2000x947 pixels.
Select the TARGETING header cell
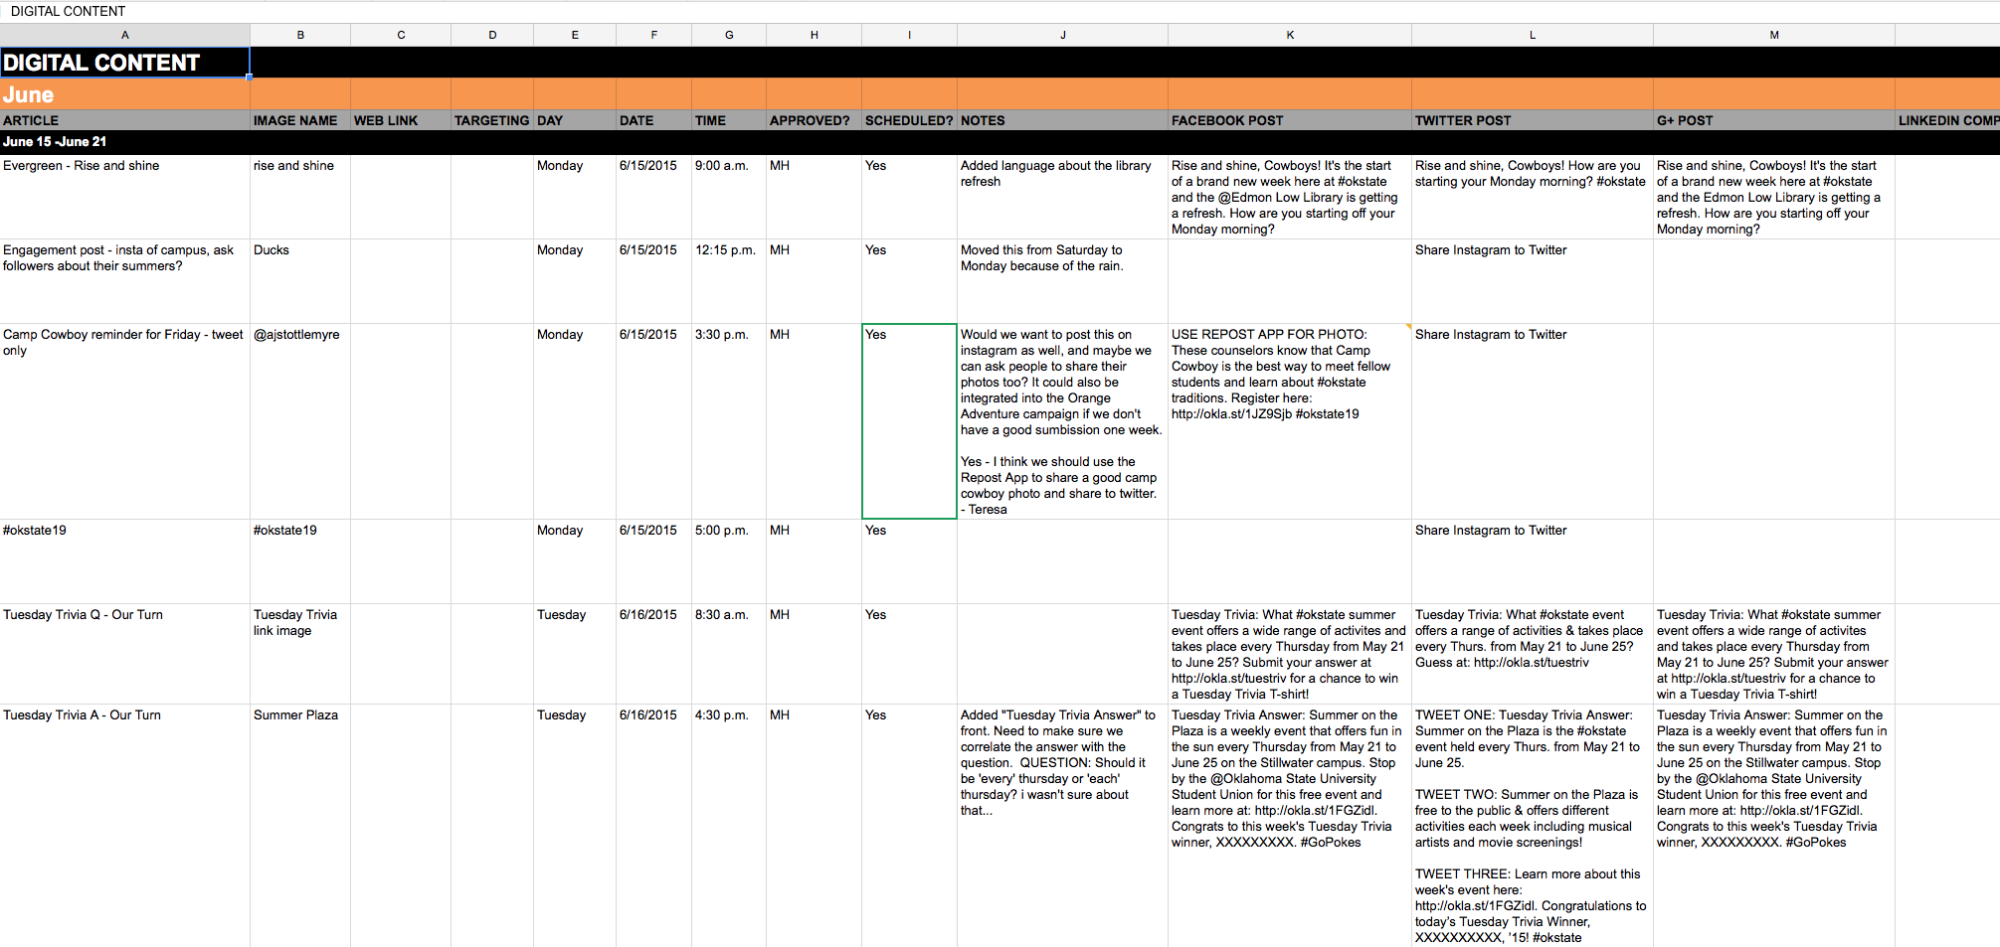click(492, 121)
